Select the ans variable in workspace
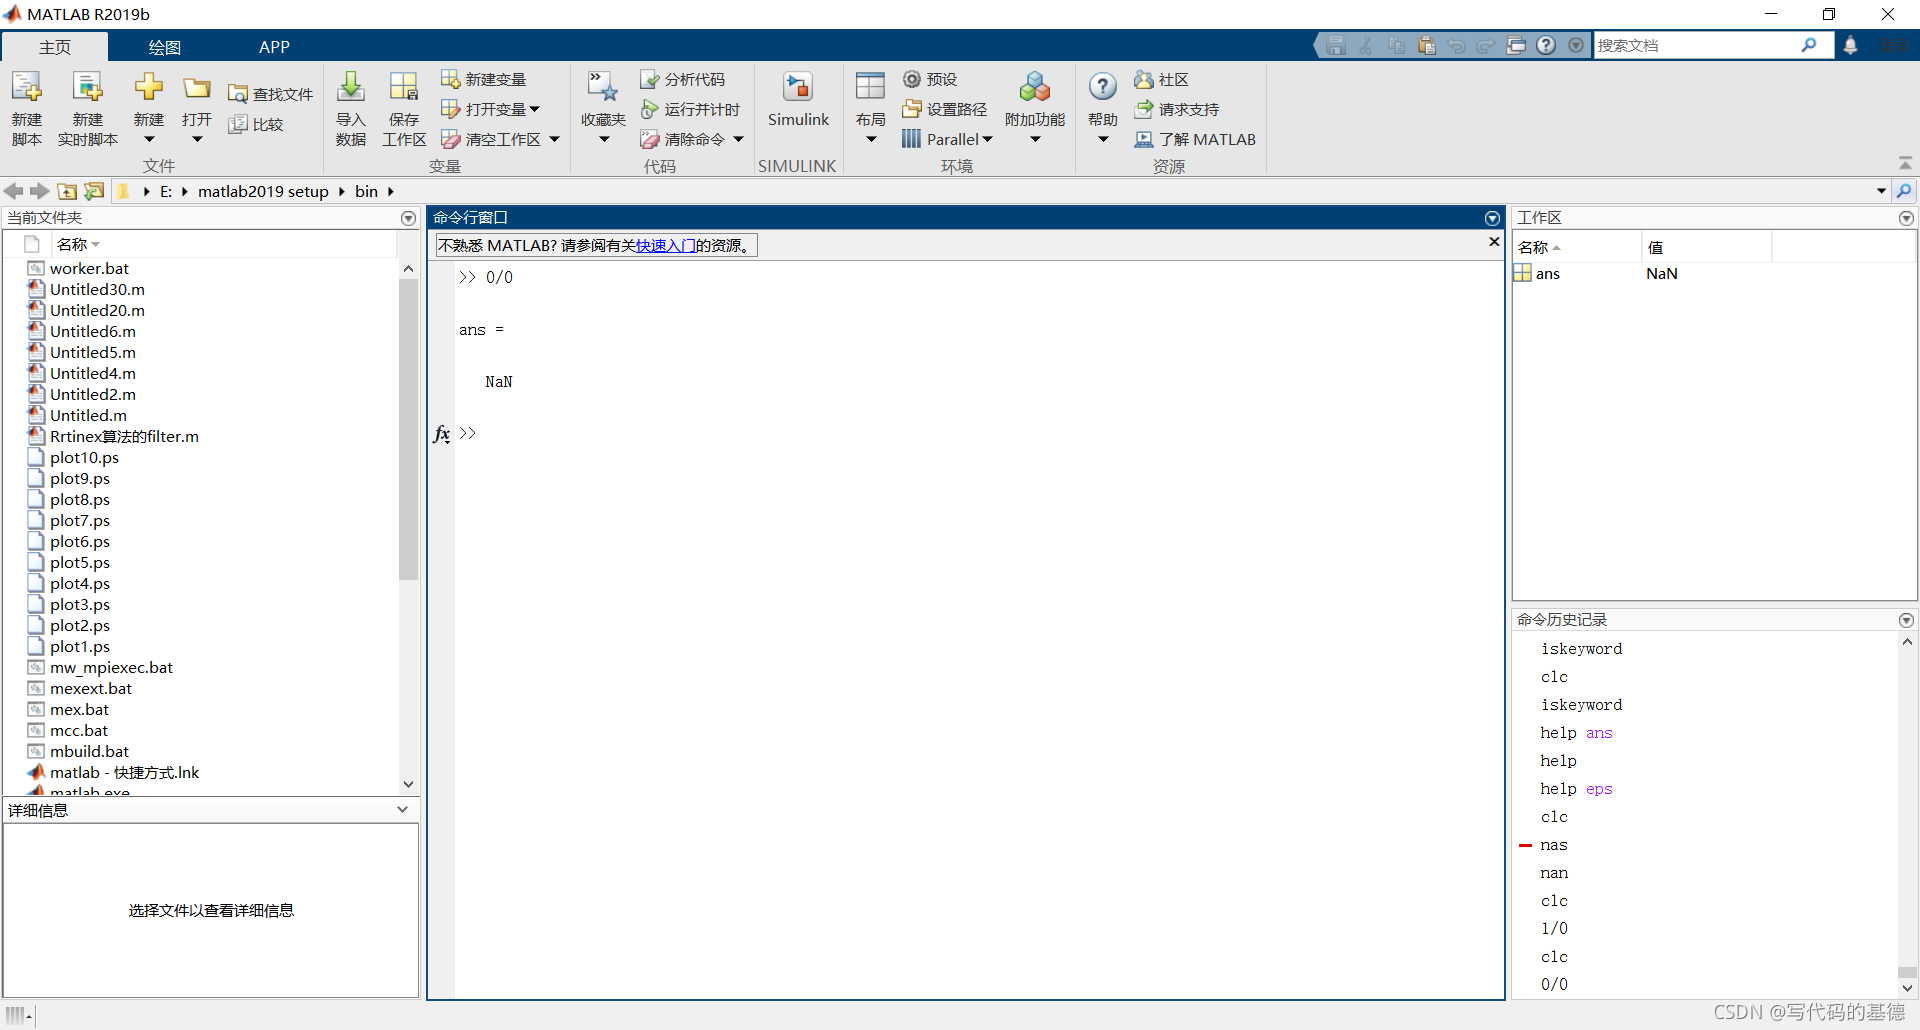 1547,274
